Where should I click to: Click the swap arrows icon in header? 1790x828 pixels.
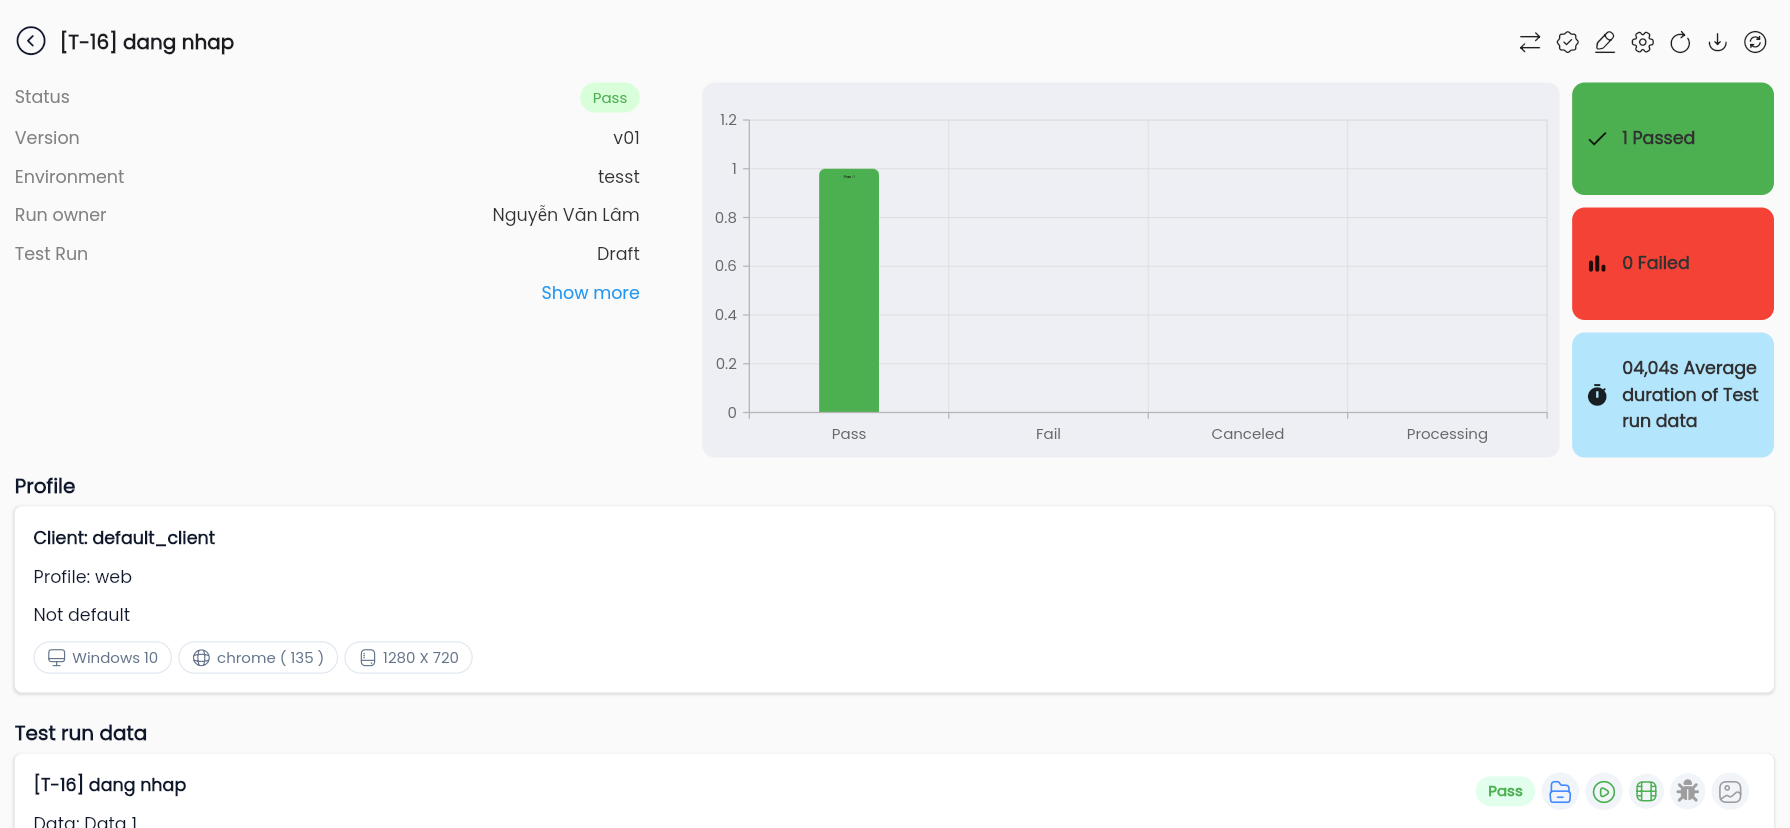coord(1530,42)
